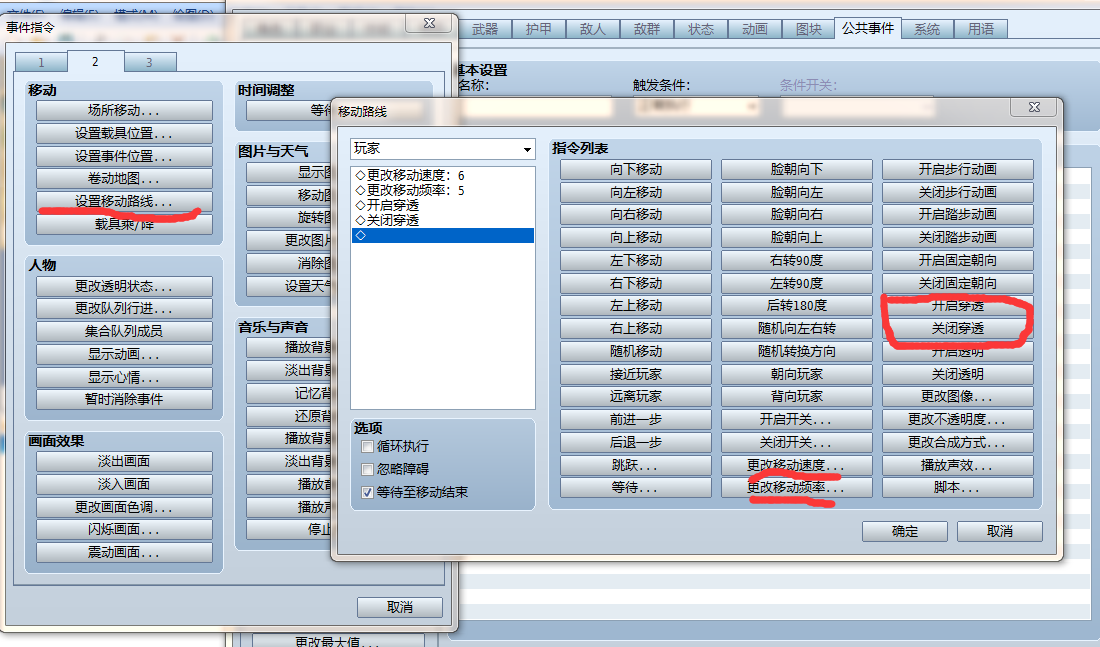1100x647 pixels.
Task: Open 更改透明状态... event command
Action: tap(124, 286)
